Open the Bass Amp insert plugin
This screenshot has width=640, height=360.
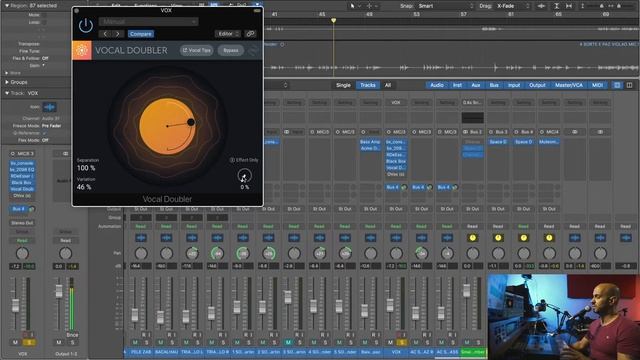[370, 142]
